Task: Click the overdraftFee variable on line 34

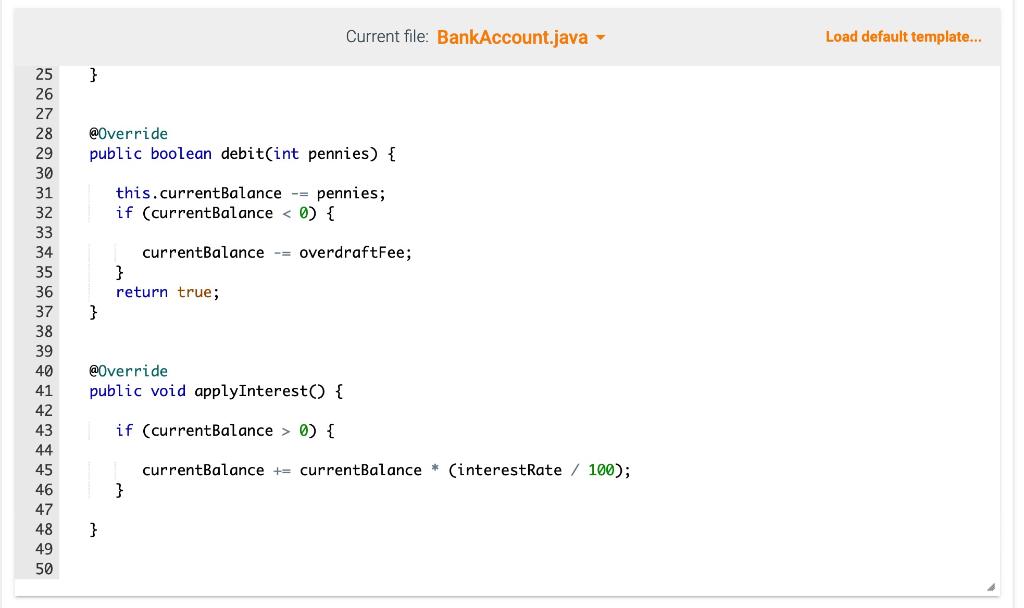Action: tap(355, 252)
